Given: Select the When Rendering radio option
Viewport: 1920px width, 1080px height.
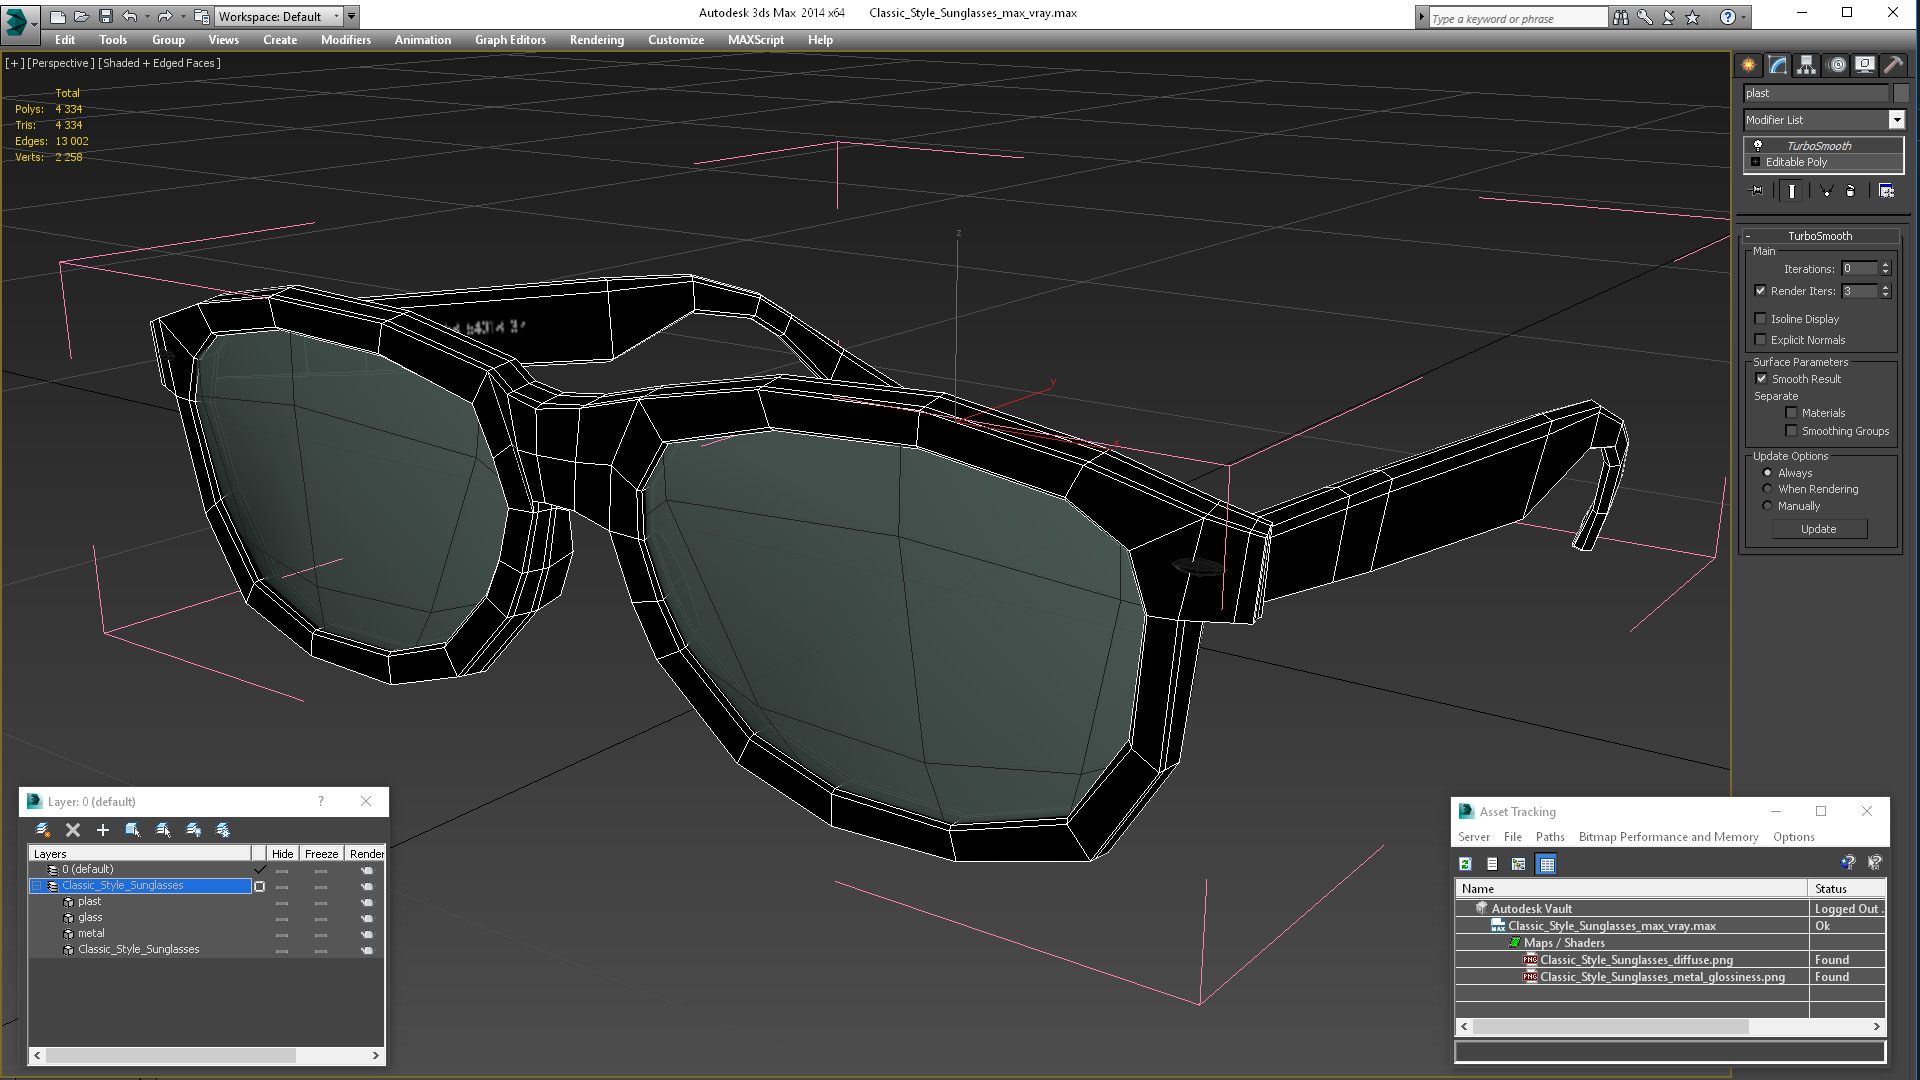Looking at the screenshot, I should click(1767, 489).
